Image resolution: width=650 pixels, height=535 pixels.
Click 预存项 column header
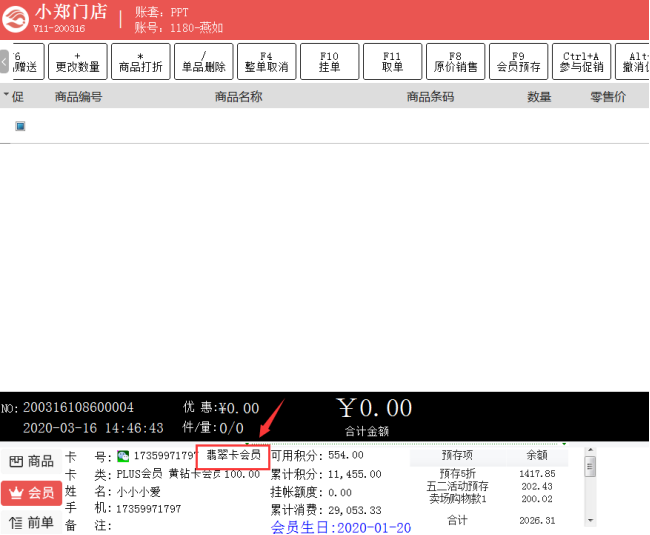(457, 455)
